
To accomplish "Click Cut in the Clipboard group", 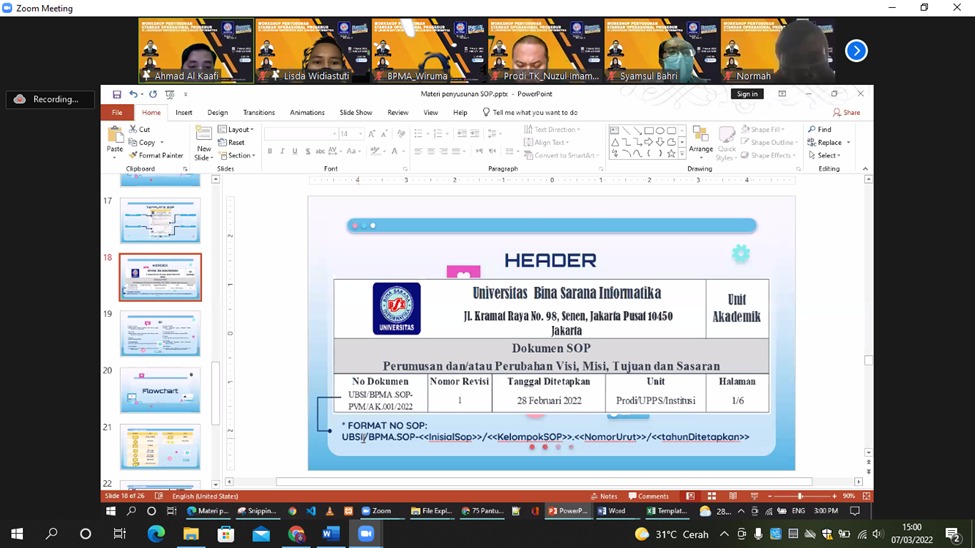I will point(140,129).
